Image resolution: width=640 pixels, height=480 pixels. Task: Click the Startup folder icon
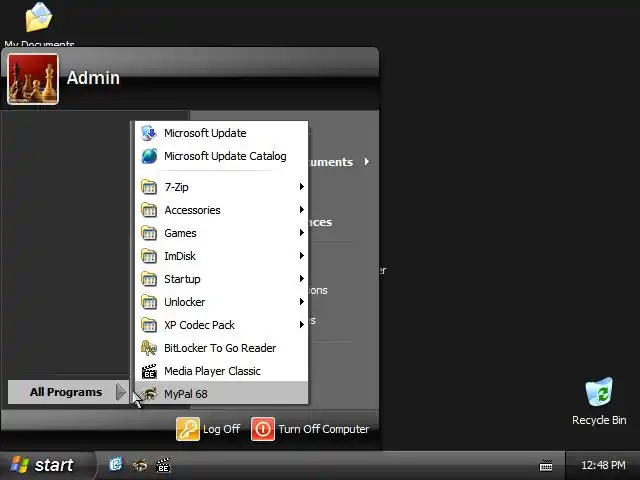[149, 279]
